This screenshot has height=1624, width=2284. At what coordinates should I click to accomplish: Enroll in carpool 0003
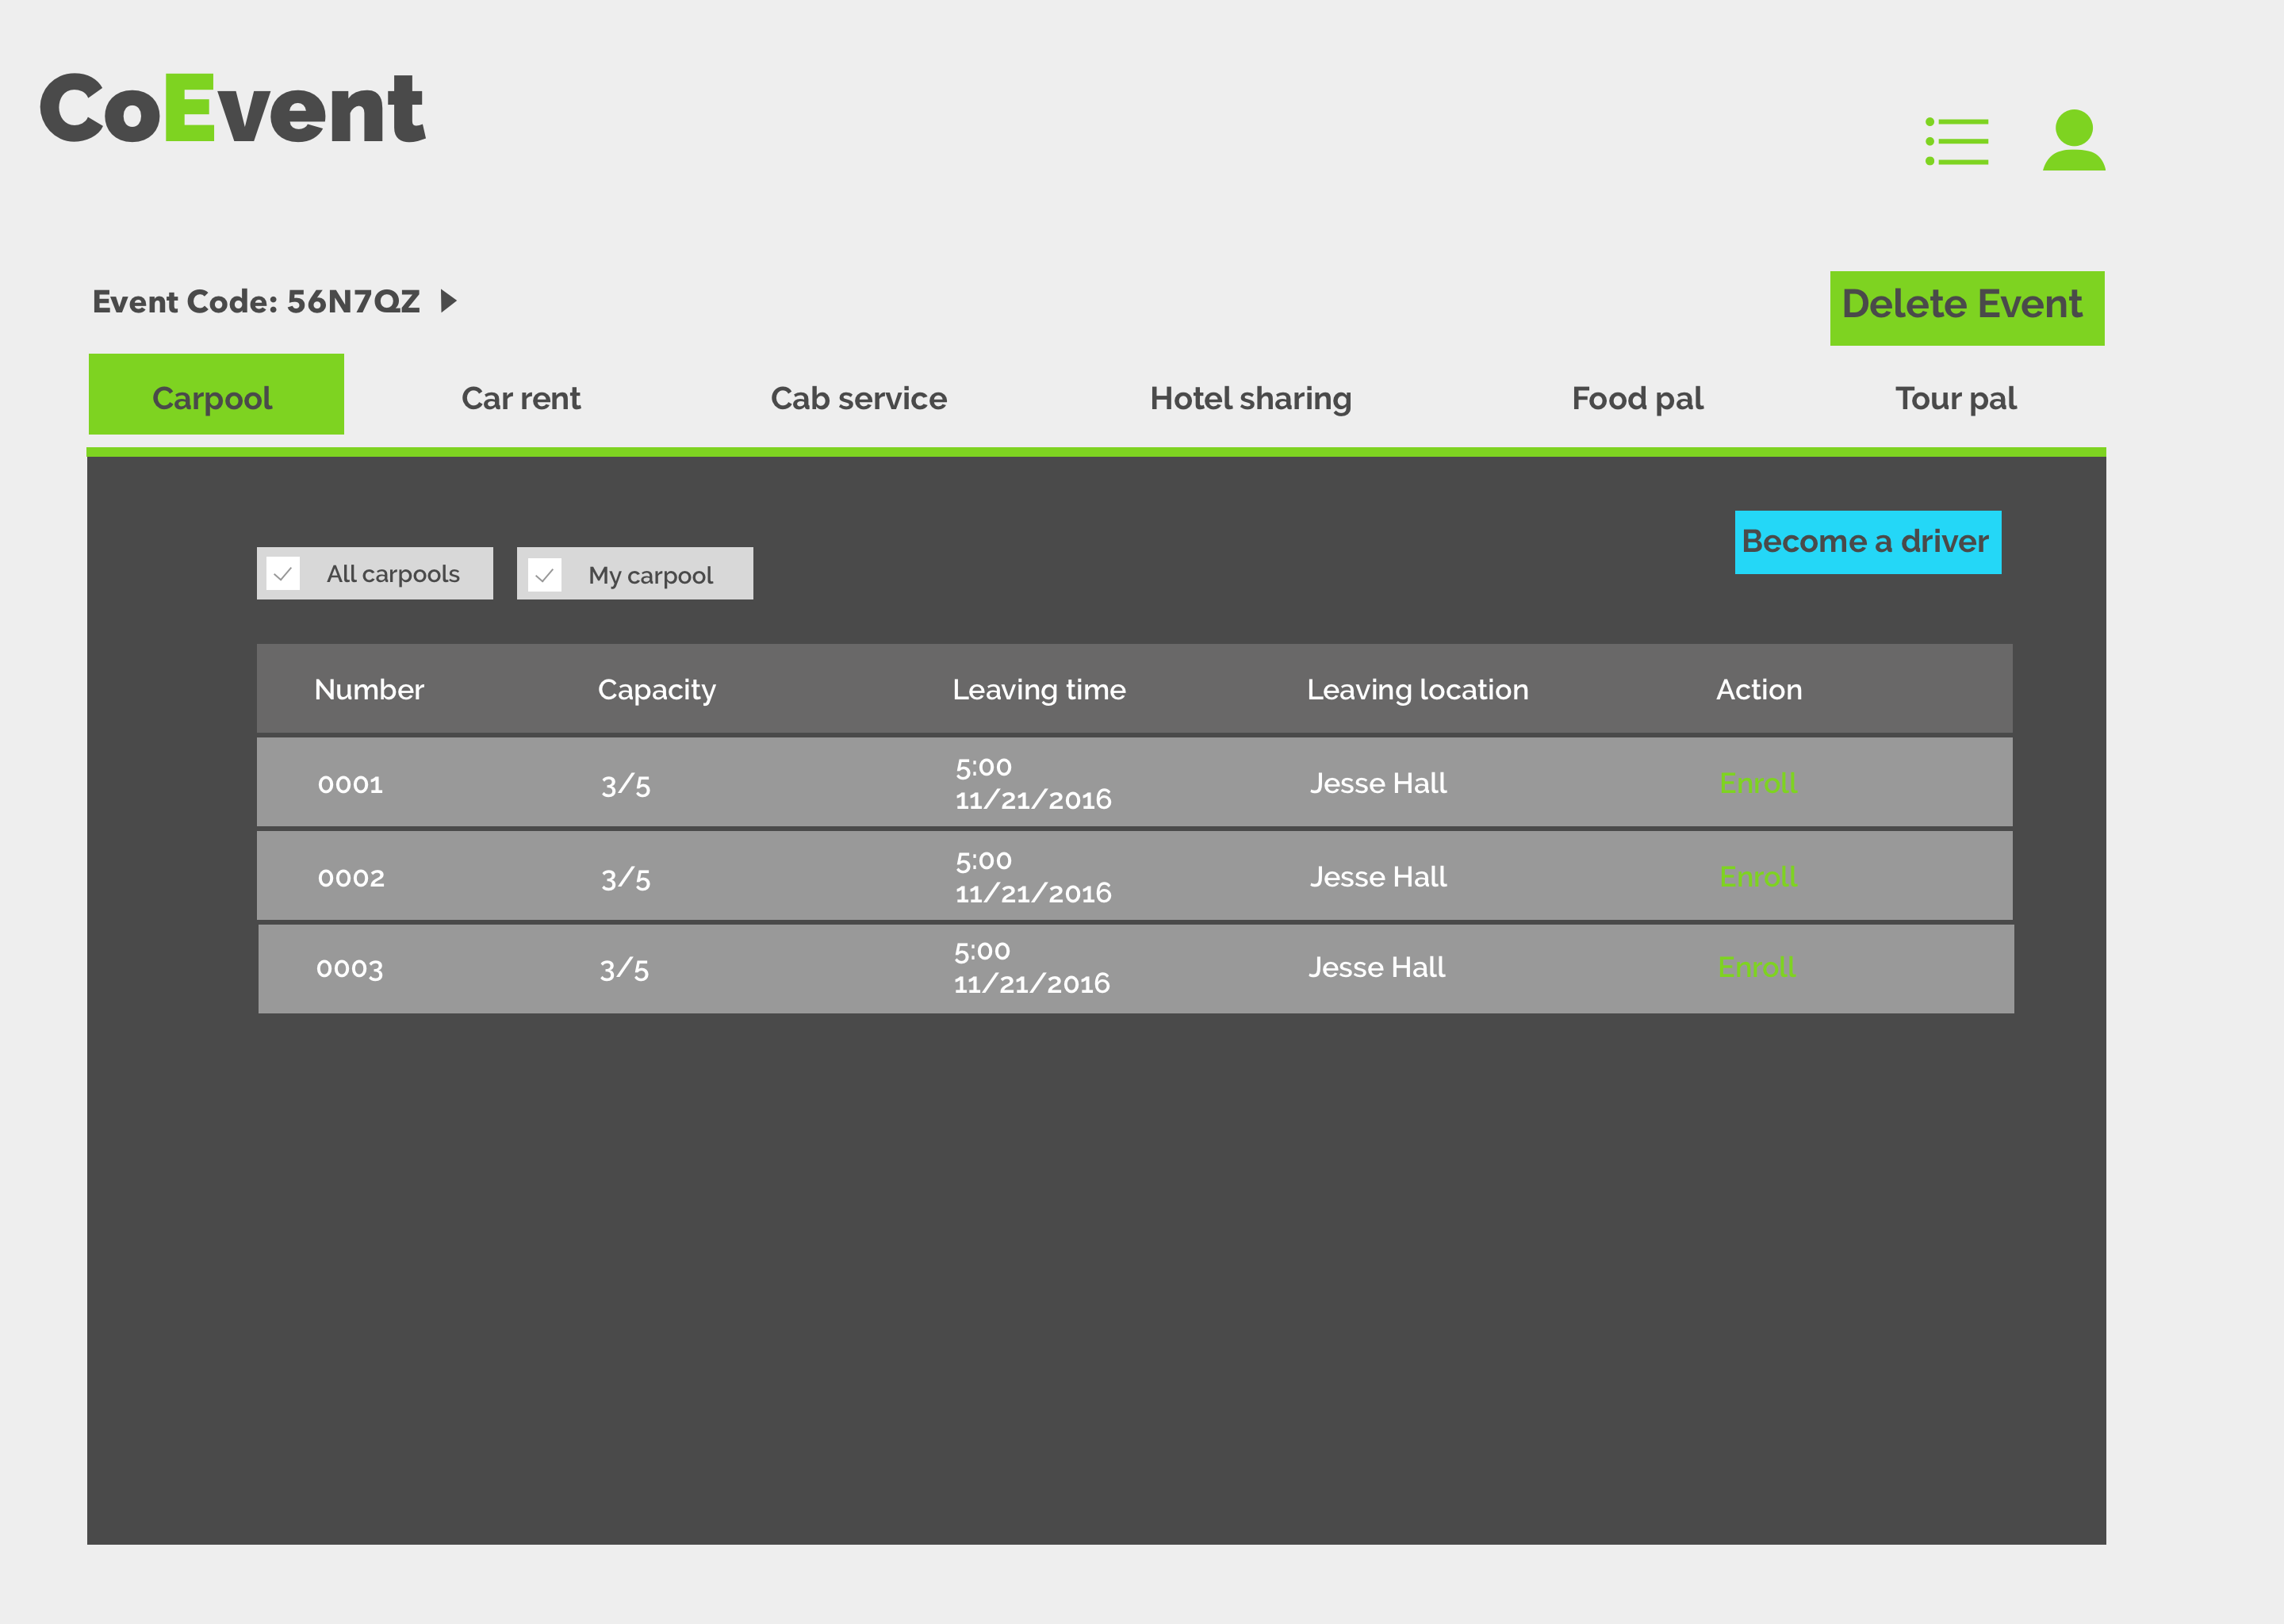(1756, 967)
